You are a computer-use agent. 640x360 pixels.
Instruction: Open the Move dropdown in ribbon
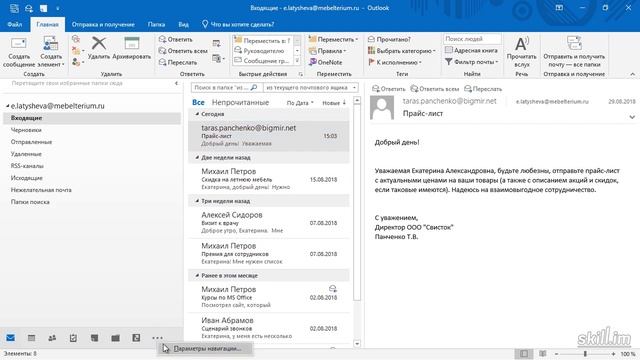[333, 40]
